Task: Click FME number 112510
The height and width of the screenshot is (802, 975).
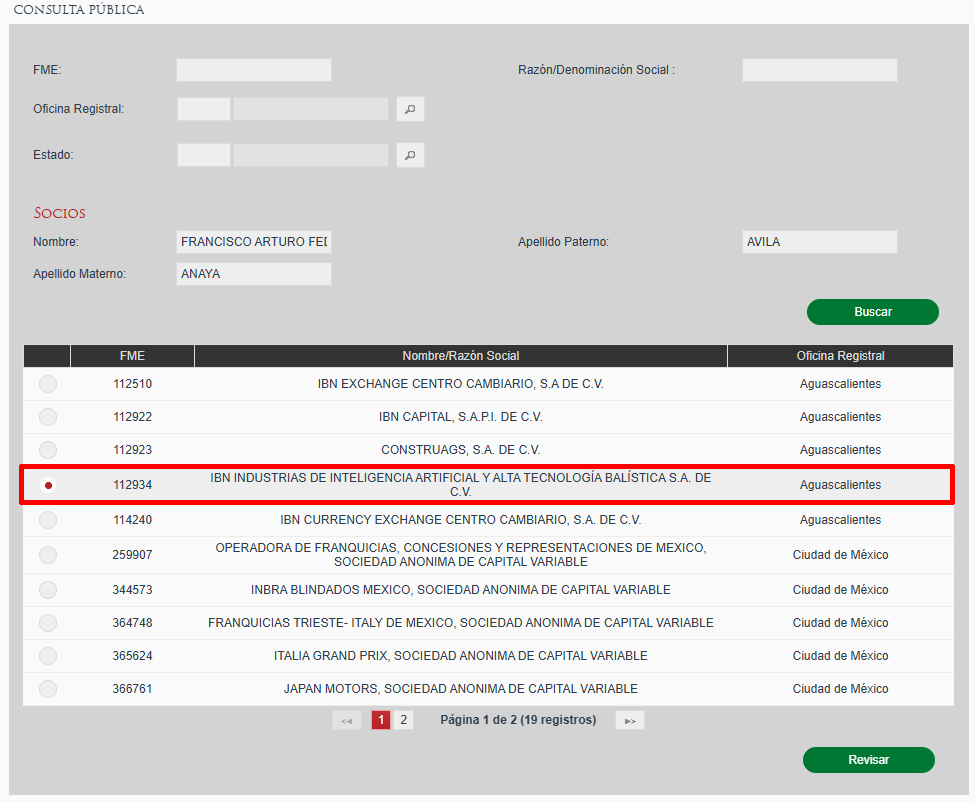Action: (132, 384)
